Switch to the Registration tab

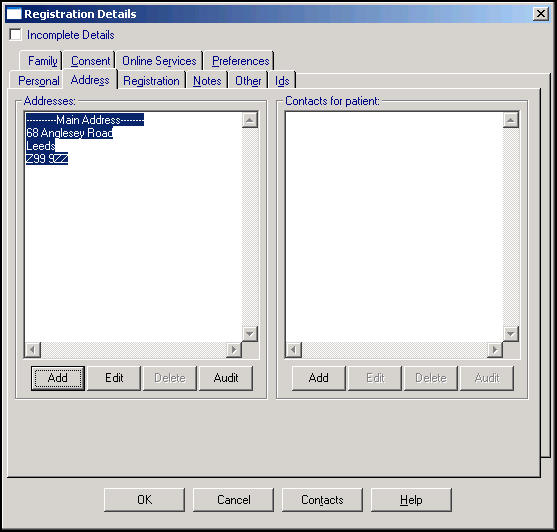(151, 81)
